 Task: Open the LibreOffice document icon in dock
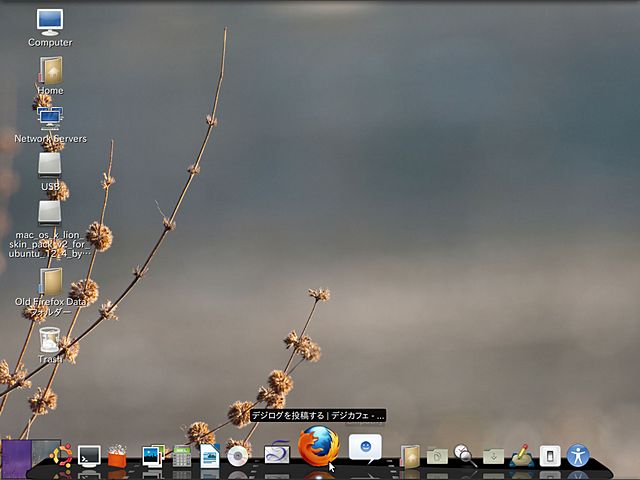click(209, 456)
